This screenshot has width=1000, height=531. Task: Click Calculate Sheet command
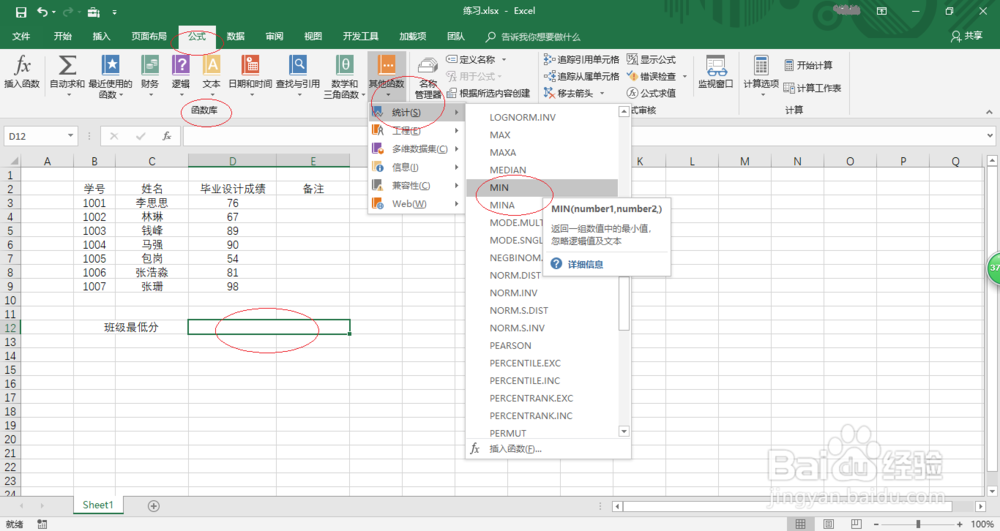click(x=812, y=88)
